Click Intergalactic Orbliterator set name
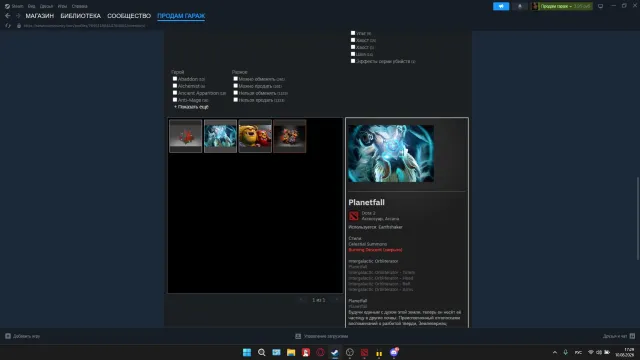The image size is (640, 360). [x=373, y=261]
